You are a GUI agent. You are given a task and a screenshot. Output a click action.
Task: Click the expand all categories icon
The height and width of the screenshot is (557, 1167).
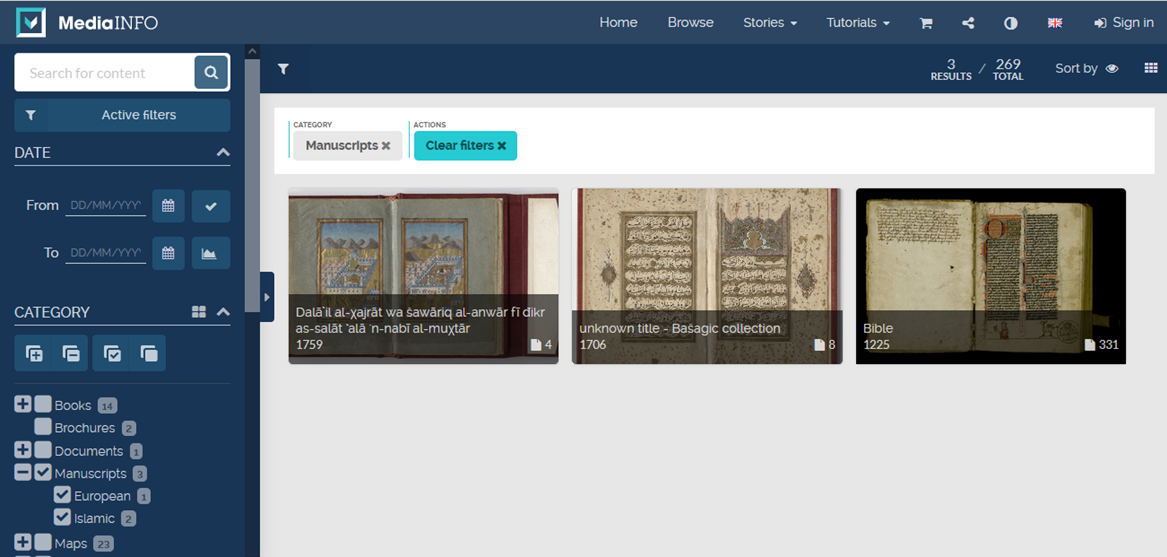point(33,353)
